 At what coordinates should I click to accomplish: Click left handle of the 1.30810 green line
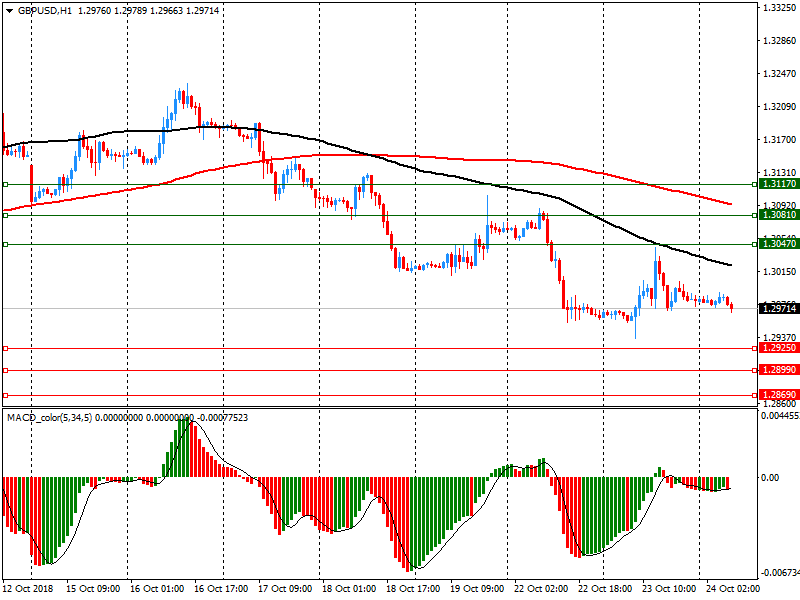tap(5, 215)
